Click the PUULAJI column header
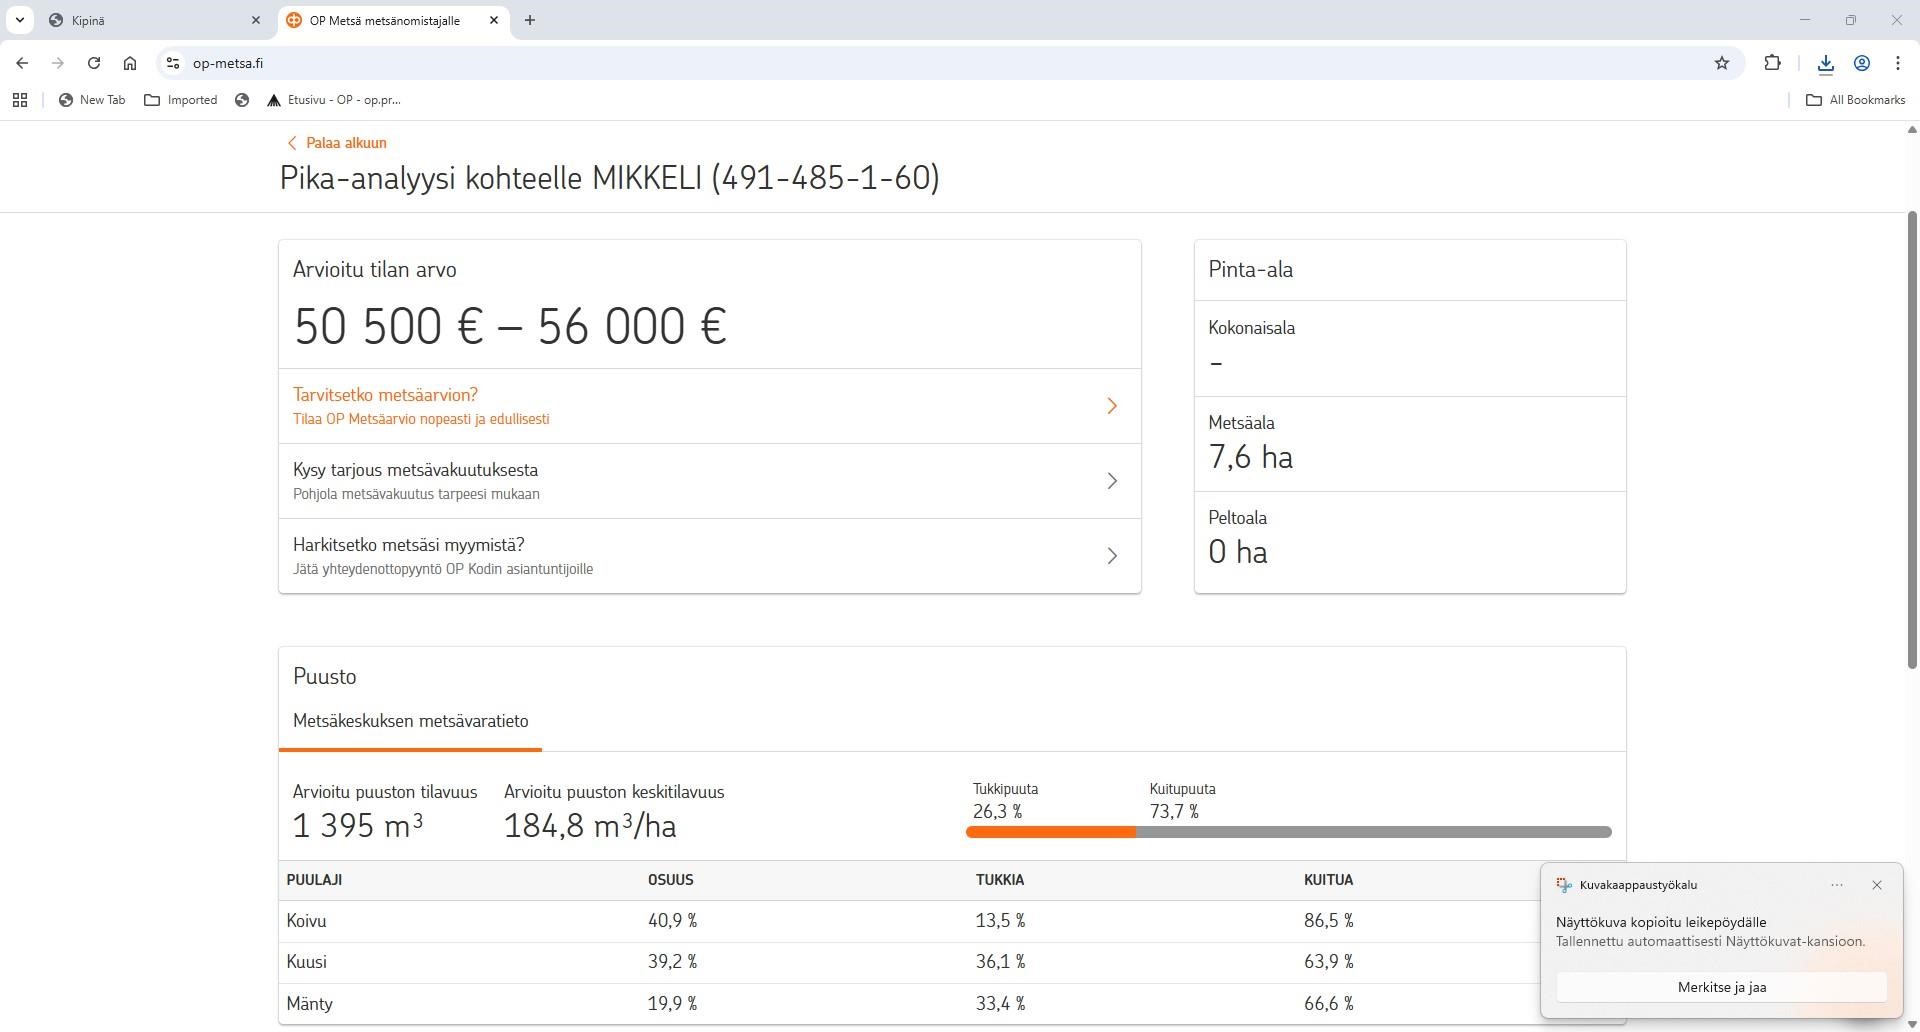Image resolution: width=1920 pixels, height=1032 pixels. point(314,880)
